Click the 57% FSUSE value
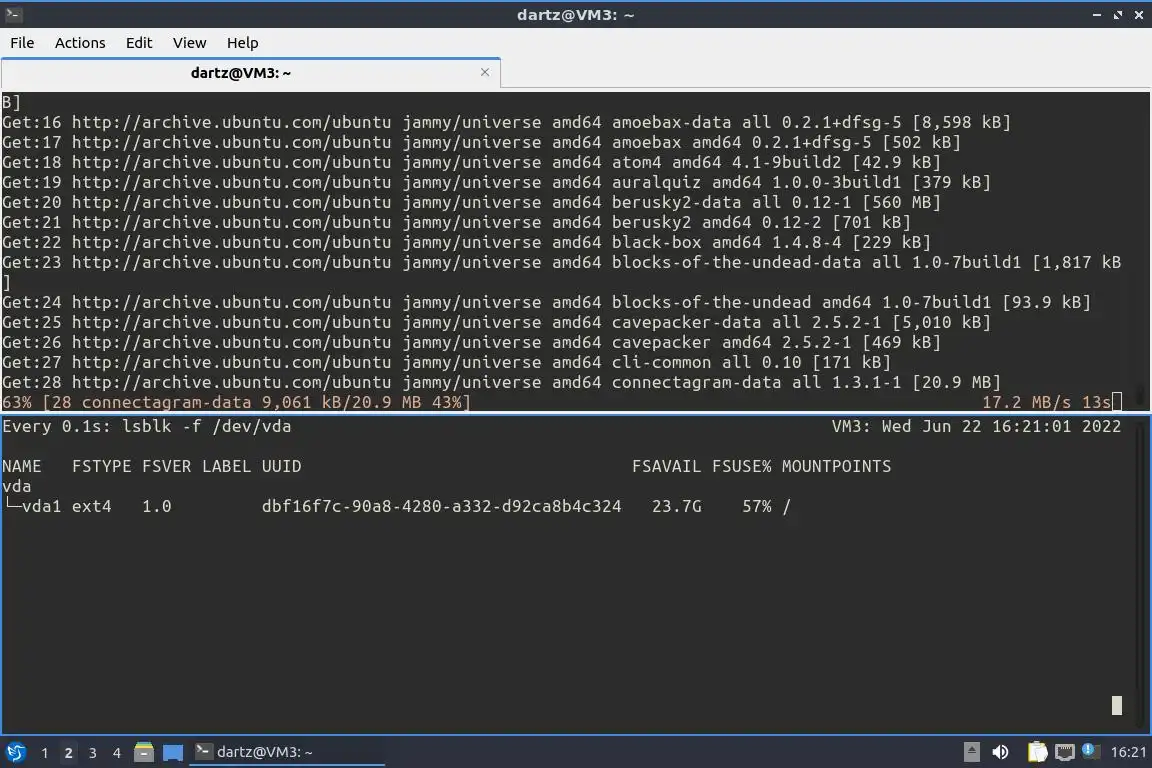Screen dimensions: 1152x768 757,506
